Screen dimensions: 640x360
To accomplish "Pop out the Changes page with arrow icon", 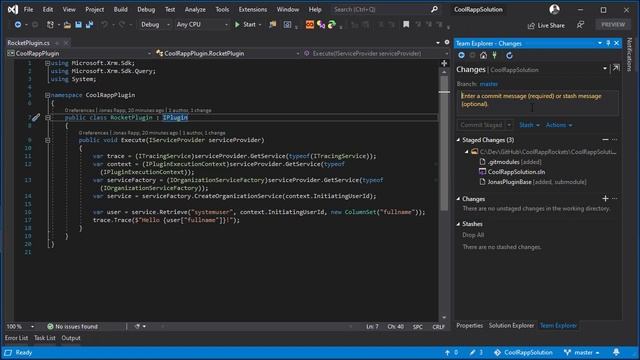I will (616, 68).
